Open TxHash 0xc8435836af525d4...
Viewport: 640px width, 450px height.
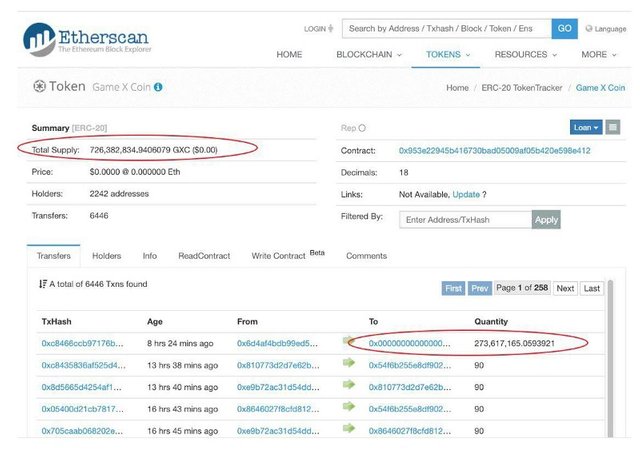point(83,365)
